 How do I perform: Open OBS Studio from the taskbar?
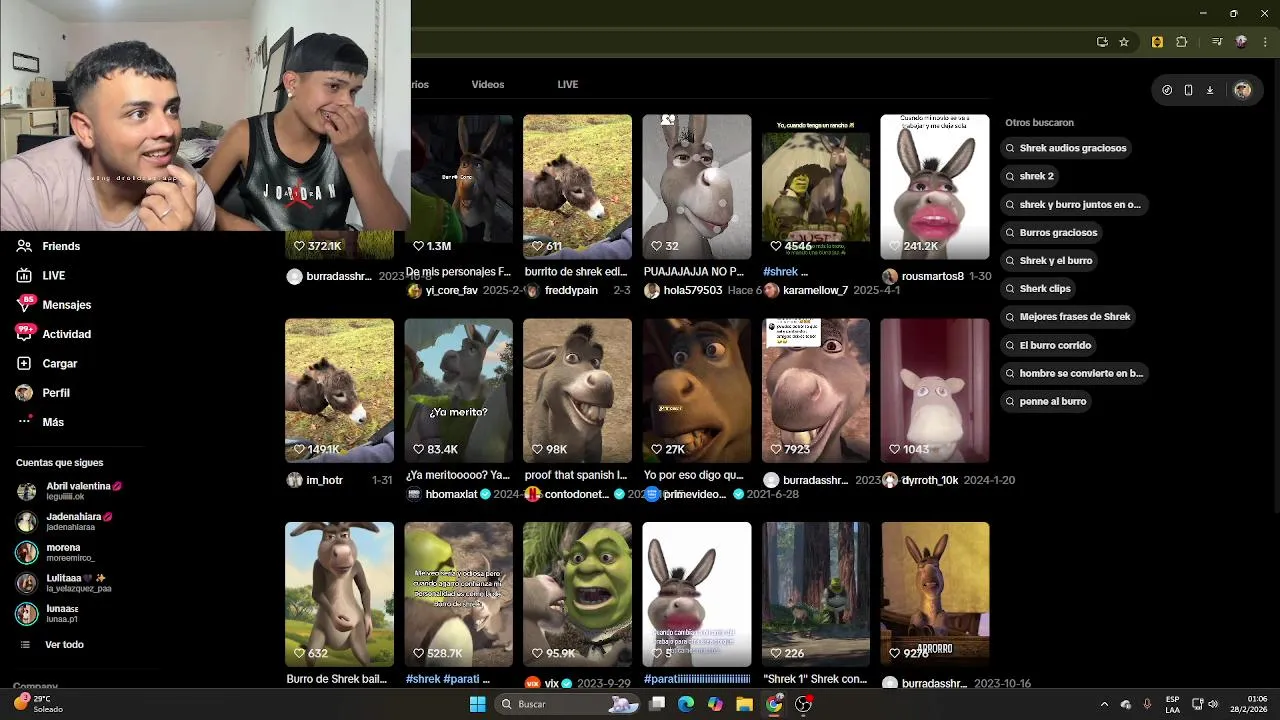coord(803,704)
